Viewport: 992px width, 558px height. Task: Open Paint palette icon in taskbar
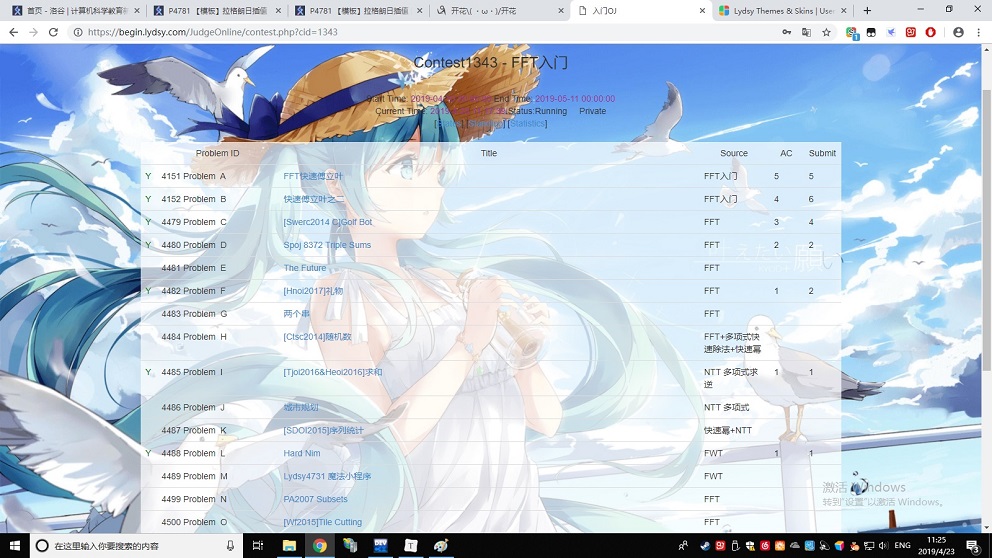[441, 545]
